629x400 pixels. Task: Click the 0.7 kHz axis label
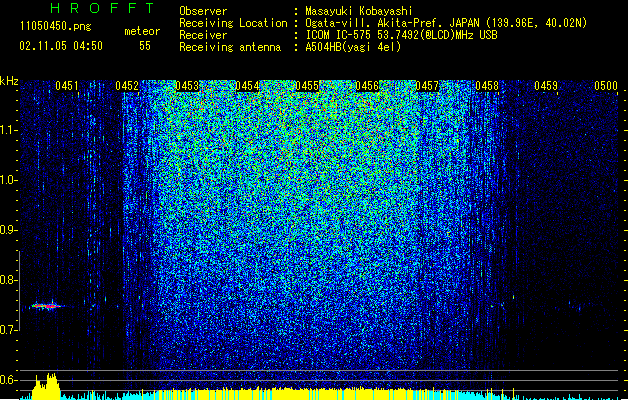coord(9,330)
